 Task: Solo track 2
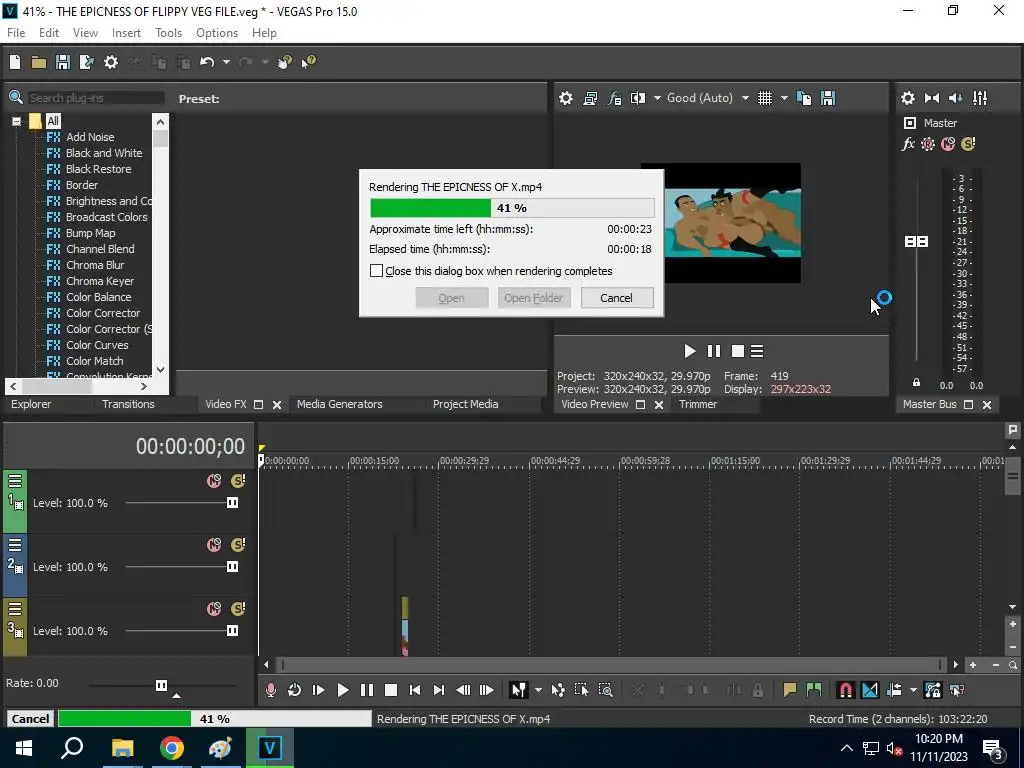tap(237, 545)
